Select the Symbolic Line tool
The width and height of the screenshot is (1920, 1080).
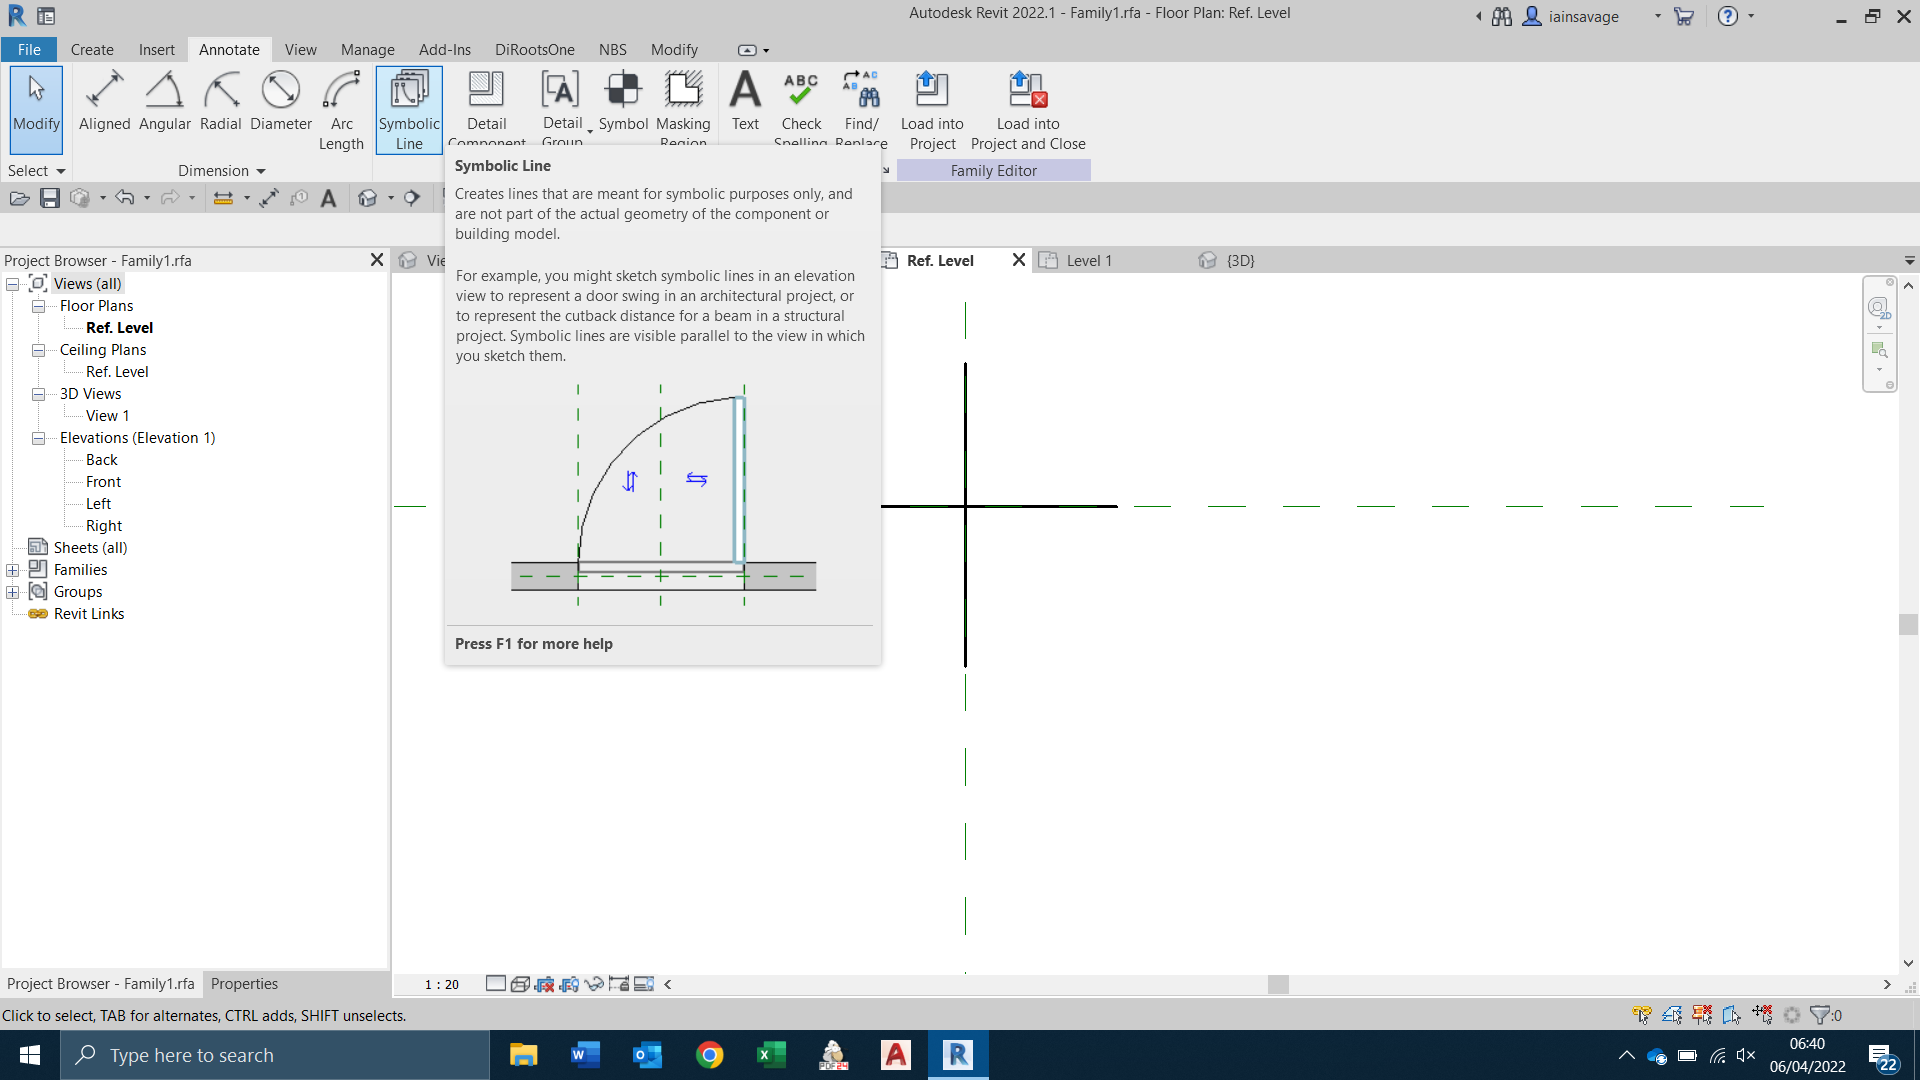click(408, 108)
